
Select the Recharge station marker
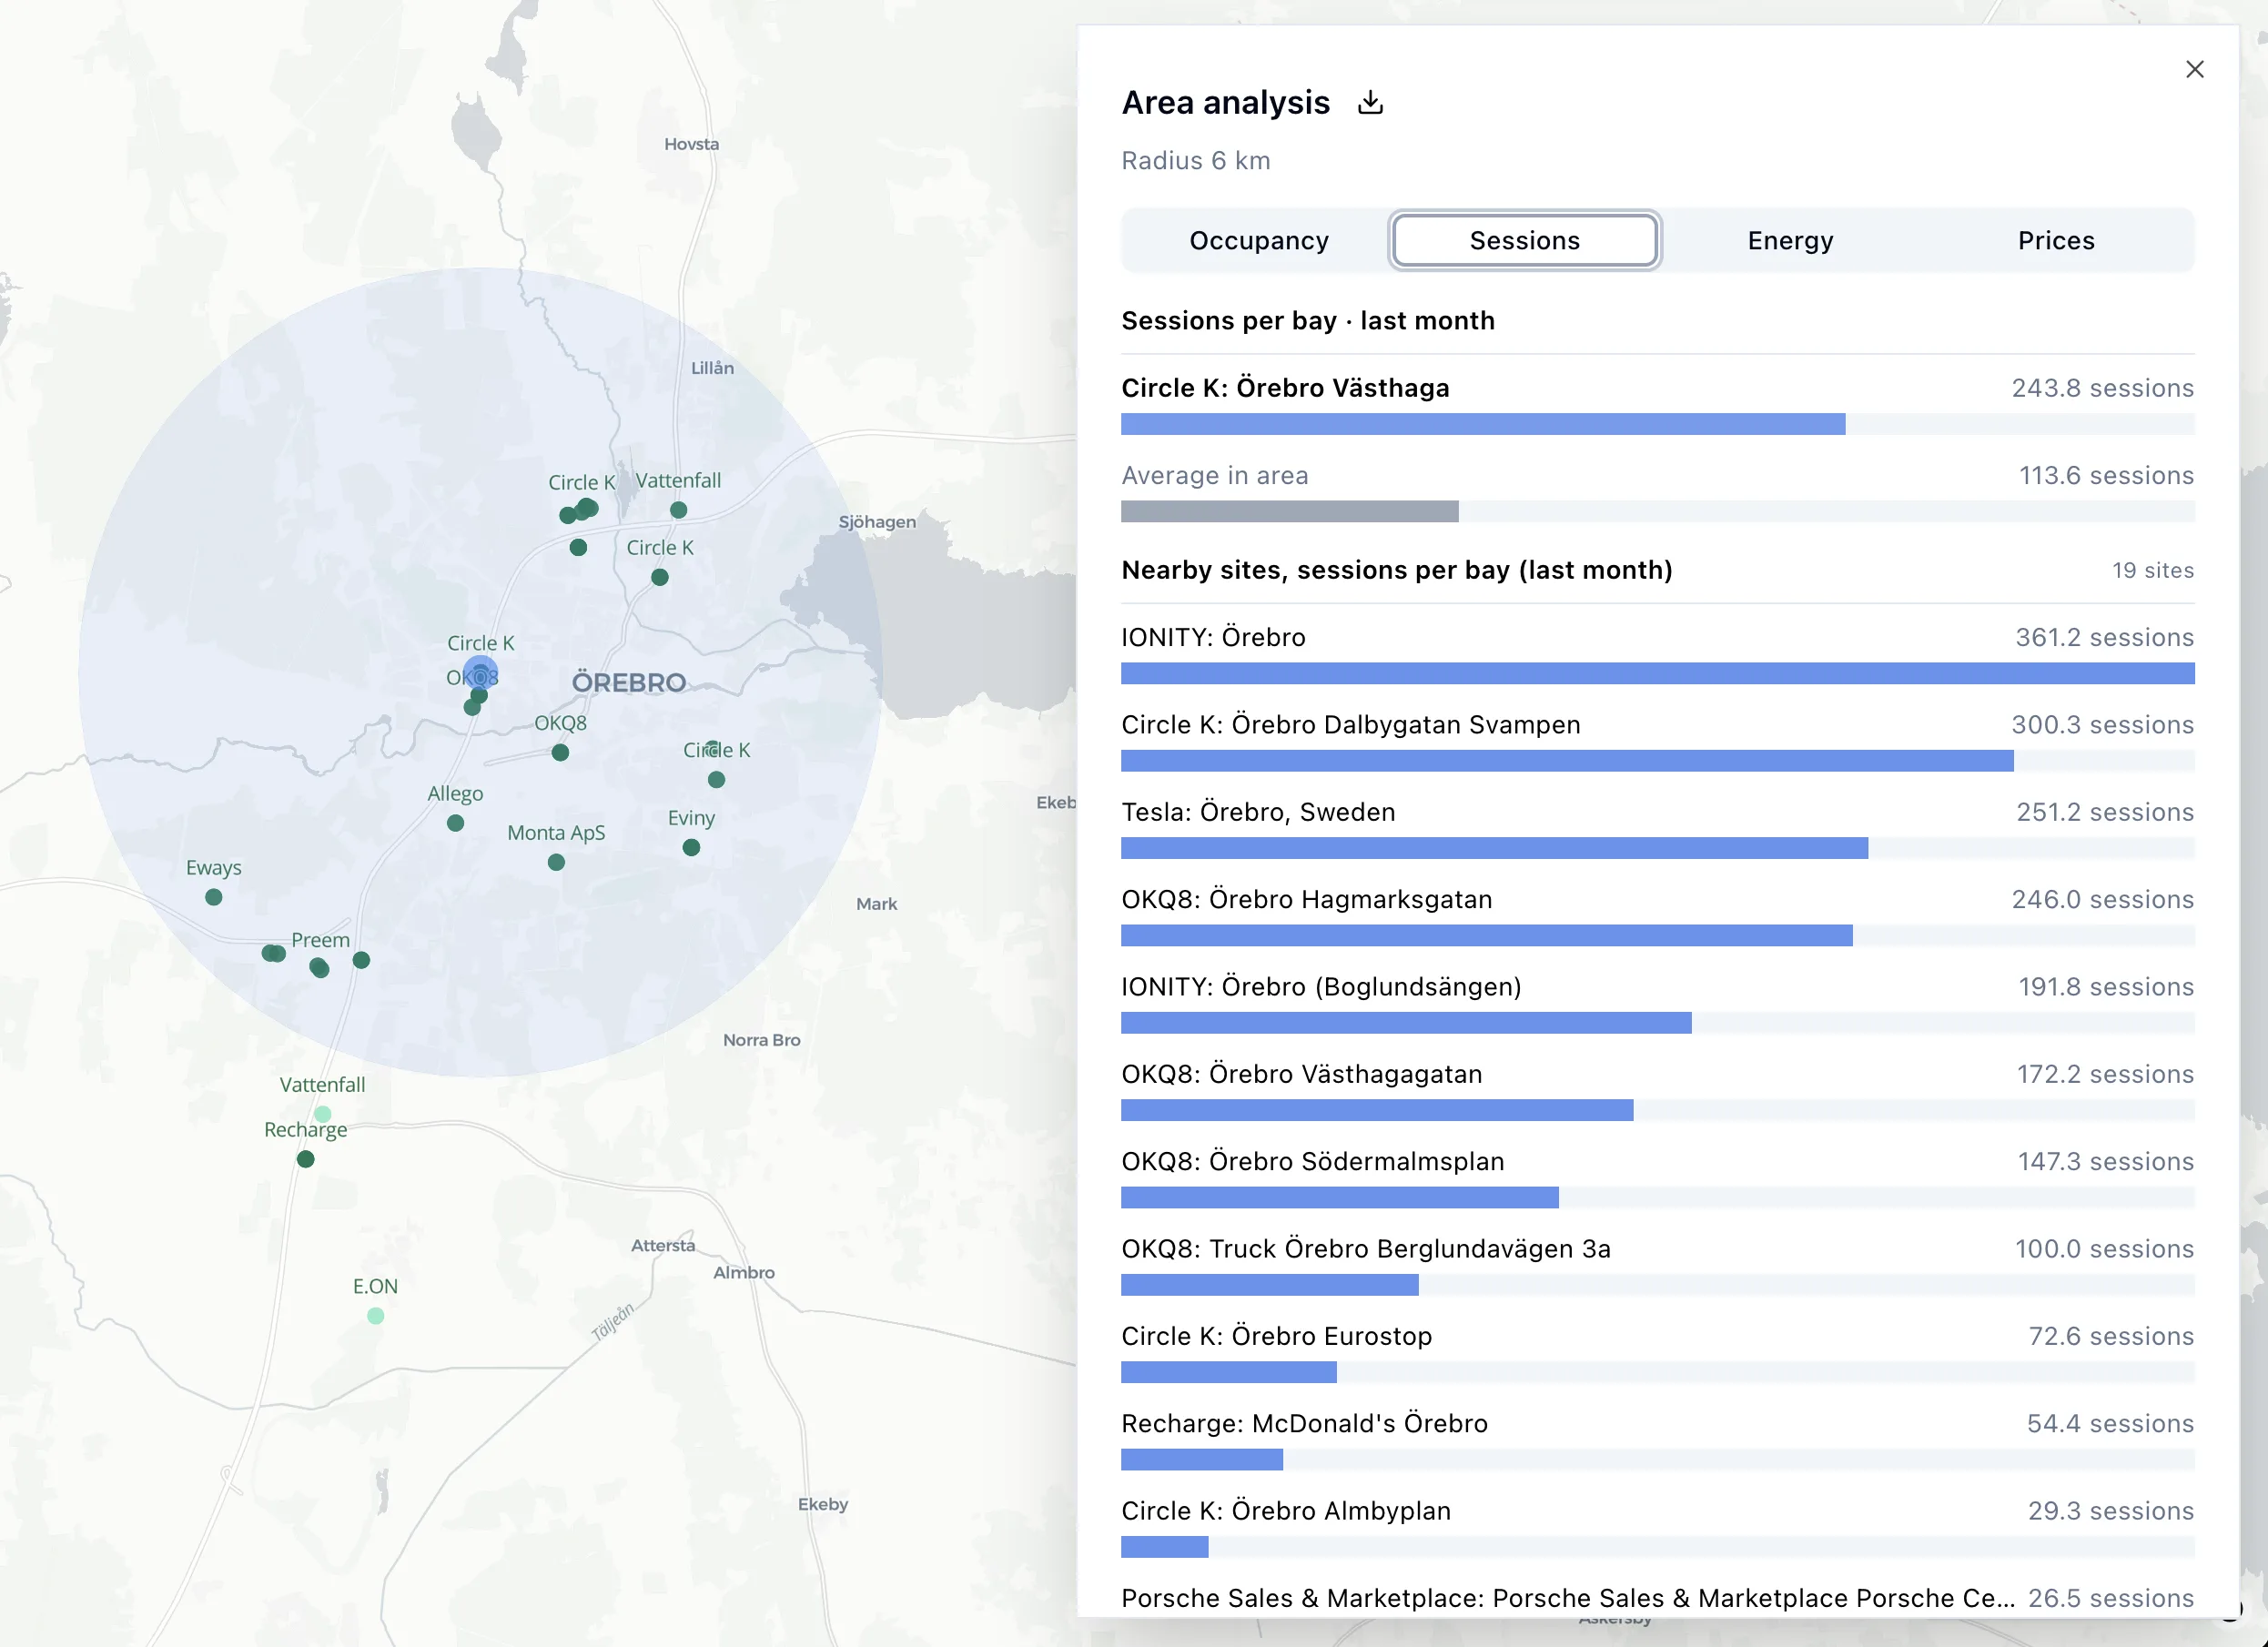pyautogui.click(x=306, y=1159)
